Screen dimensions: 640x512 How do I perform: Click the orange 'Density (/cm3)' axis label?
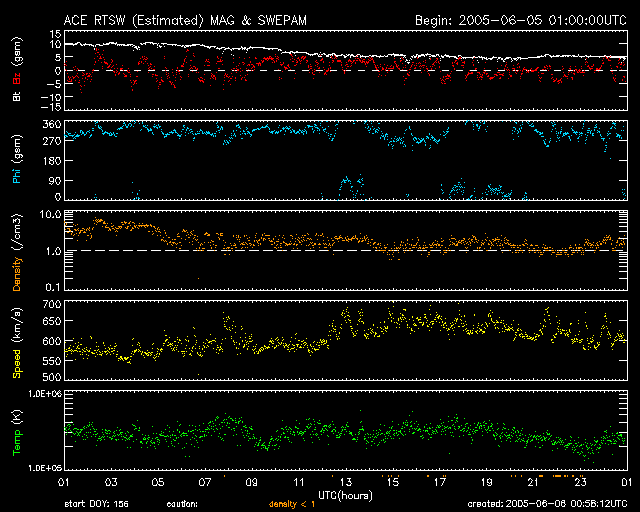pos(17,252)
